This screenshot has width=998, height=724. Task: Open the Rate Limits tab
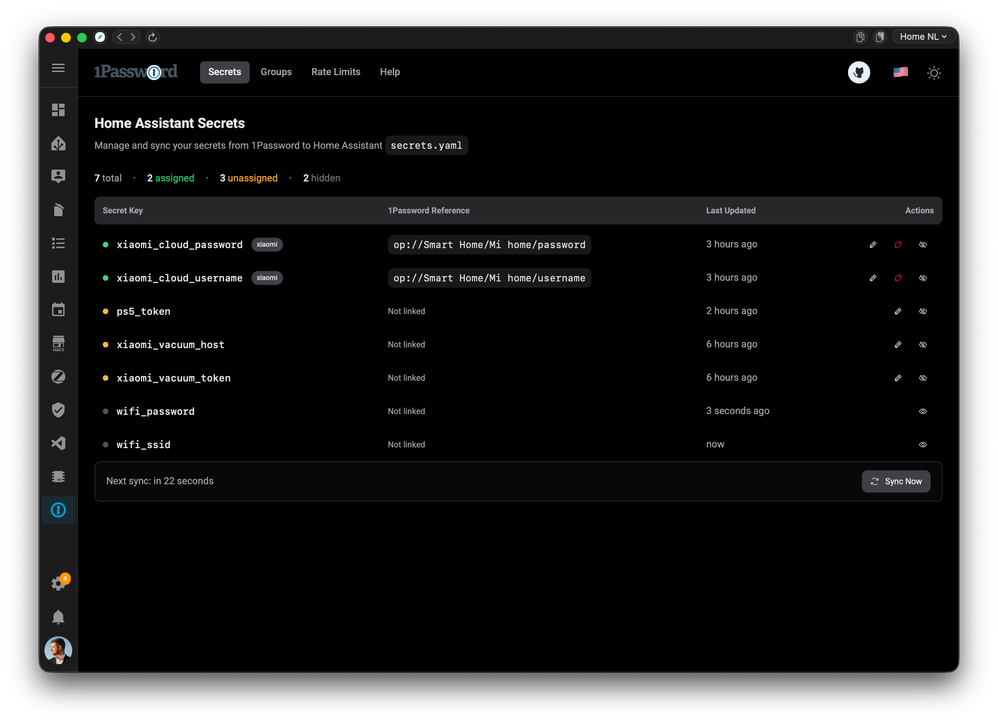click(336, 72)
